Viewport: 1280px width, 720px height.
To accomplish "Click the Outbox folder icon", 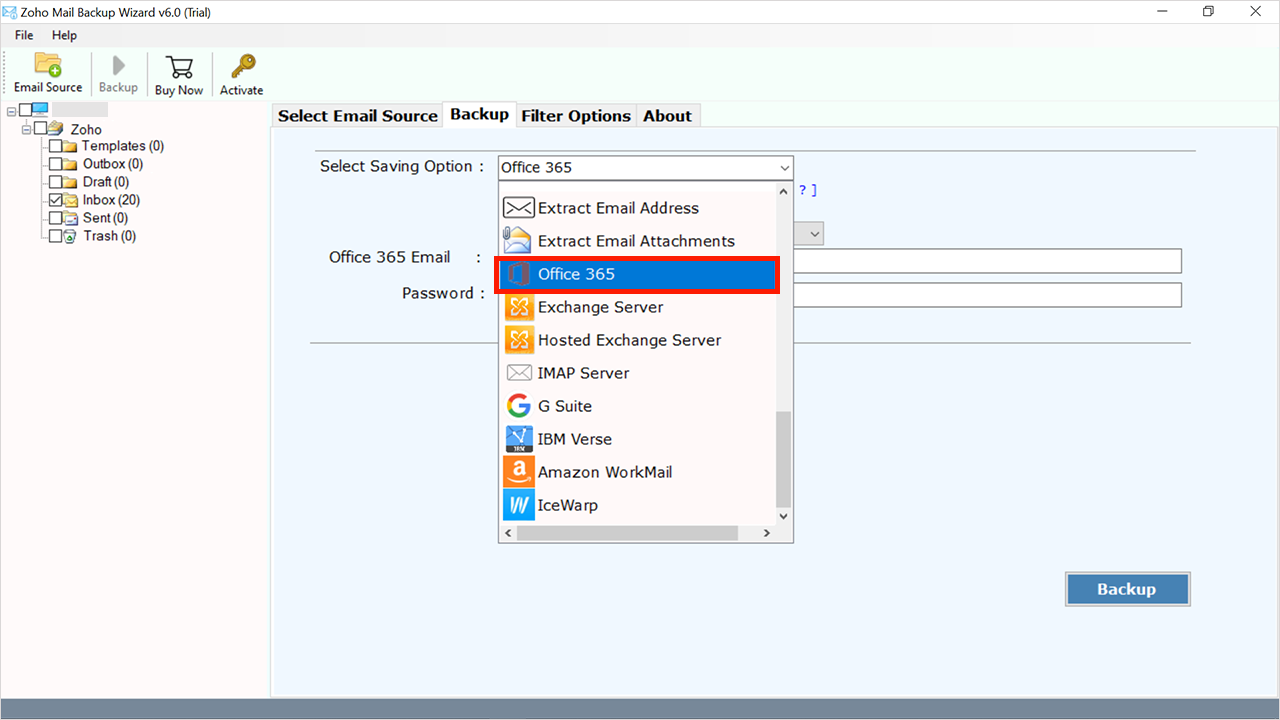I will click(x=71, y=164).
